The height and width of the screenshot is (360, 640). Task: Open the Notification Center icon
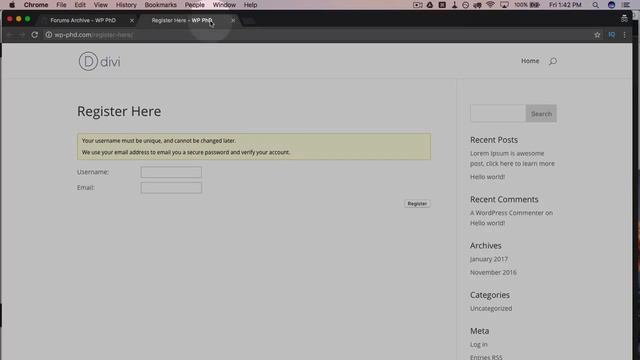pos(626,5)
